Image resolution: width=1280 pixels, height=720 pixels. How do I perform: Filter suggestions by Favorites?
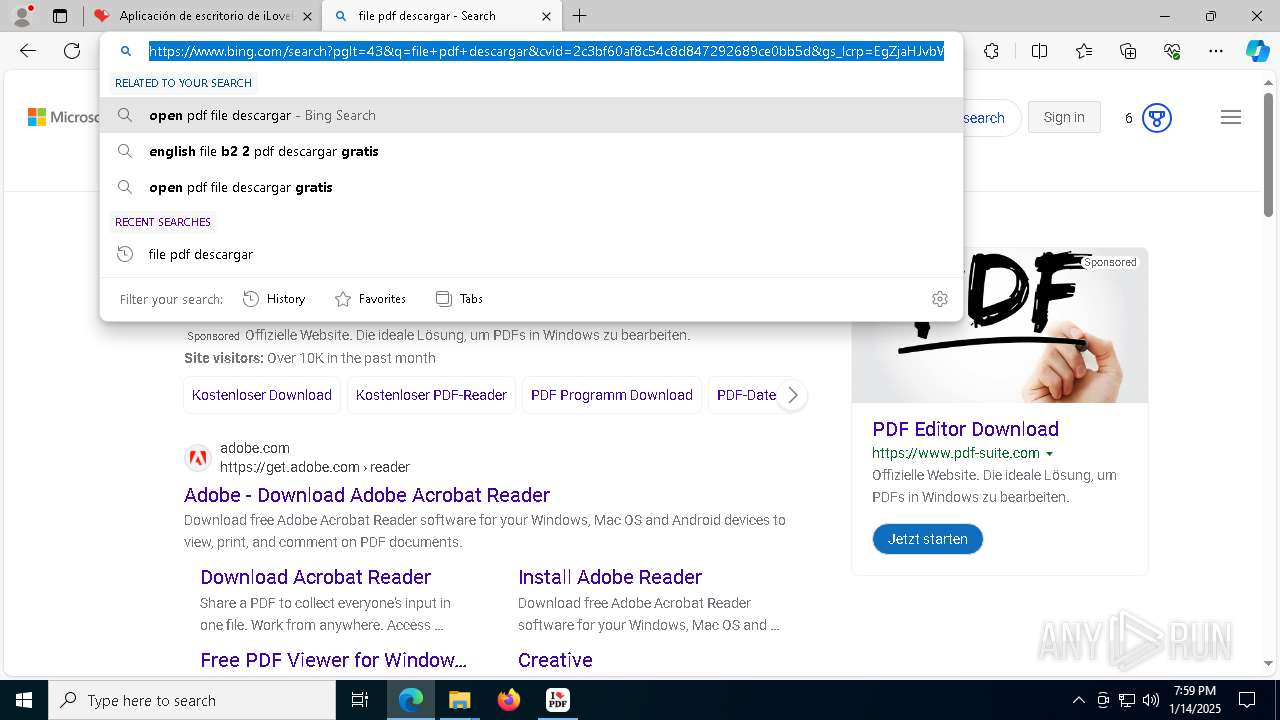370,299
